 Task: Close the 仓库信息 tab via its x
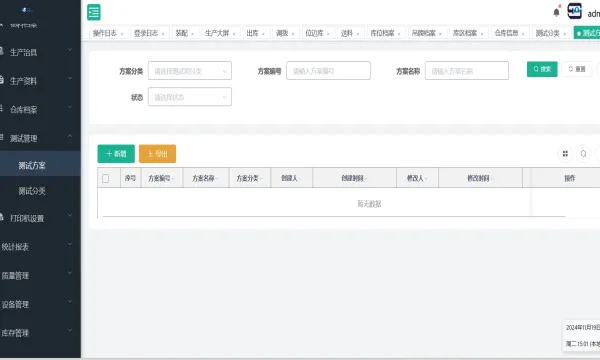click(523, 34)
